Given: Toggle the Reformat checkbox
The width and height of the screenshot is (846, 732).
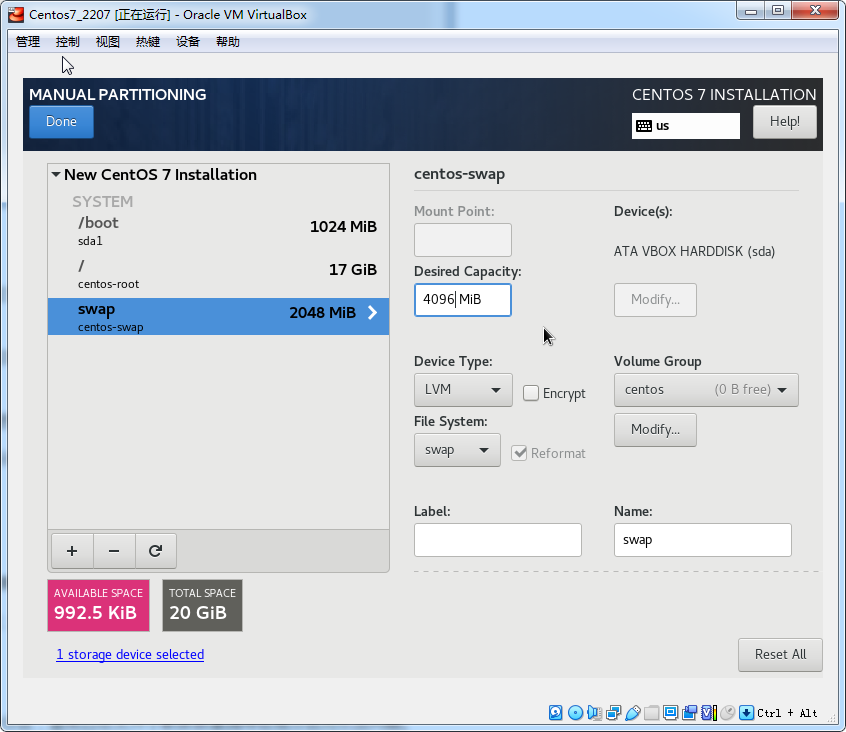Looking at the screenshot, I should 519,453.
